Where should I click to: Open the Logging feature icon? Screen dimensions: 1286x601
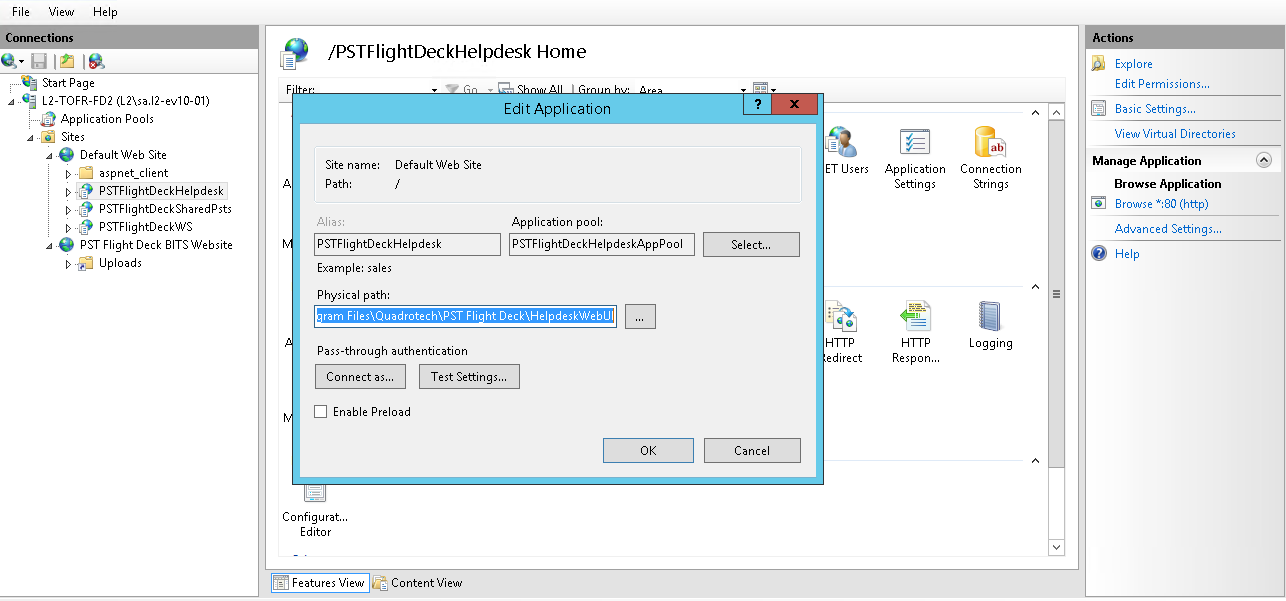(990, 317)
